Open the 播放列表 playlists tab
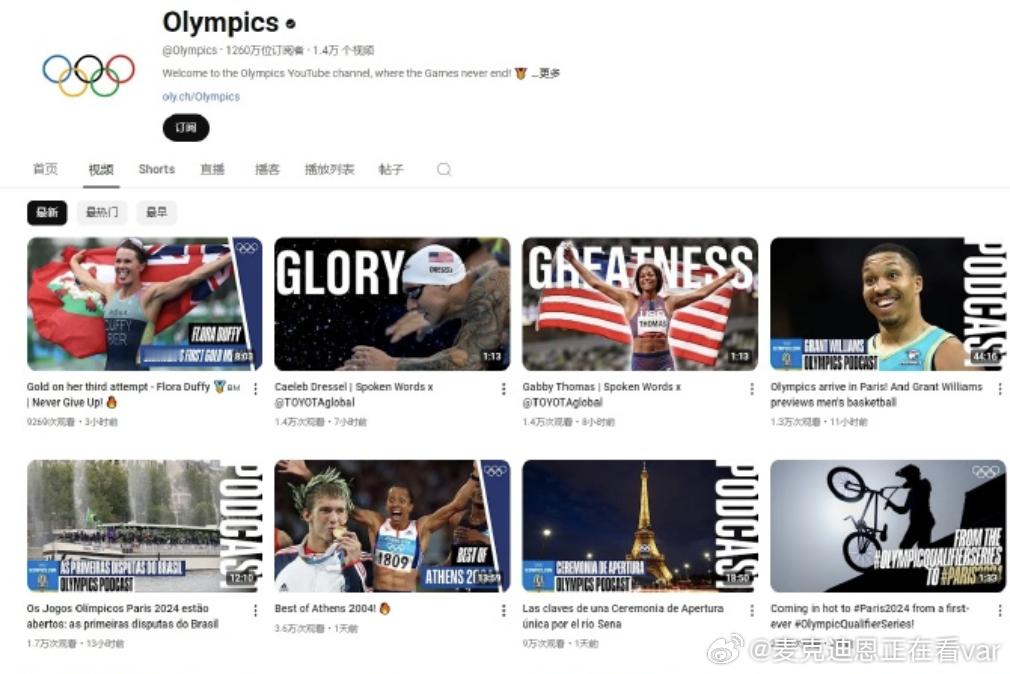The height and width of the screenshot is (674, 1010). click(x=329, y=169)
